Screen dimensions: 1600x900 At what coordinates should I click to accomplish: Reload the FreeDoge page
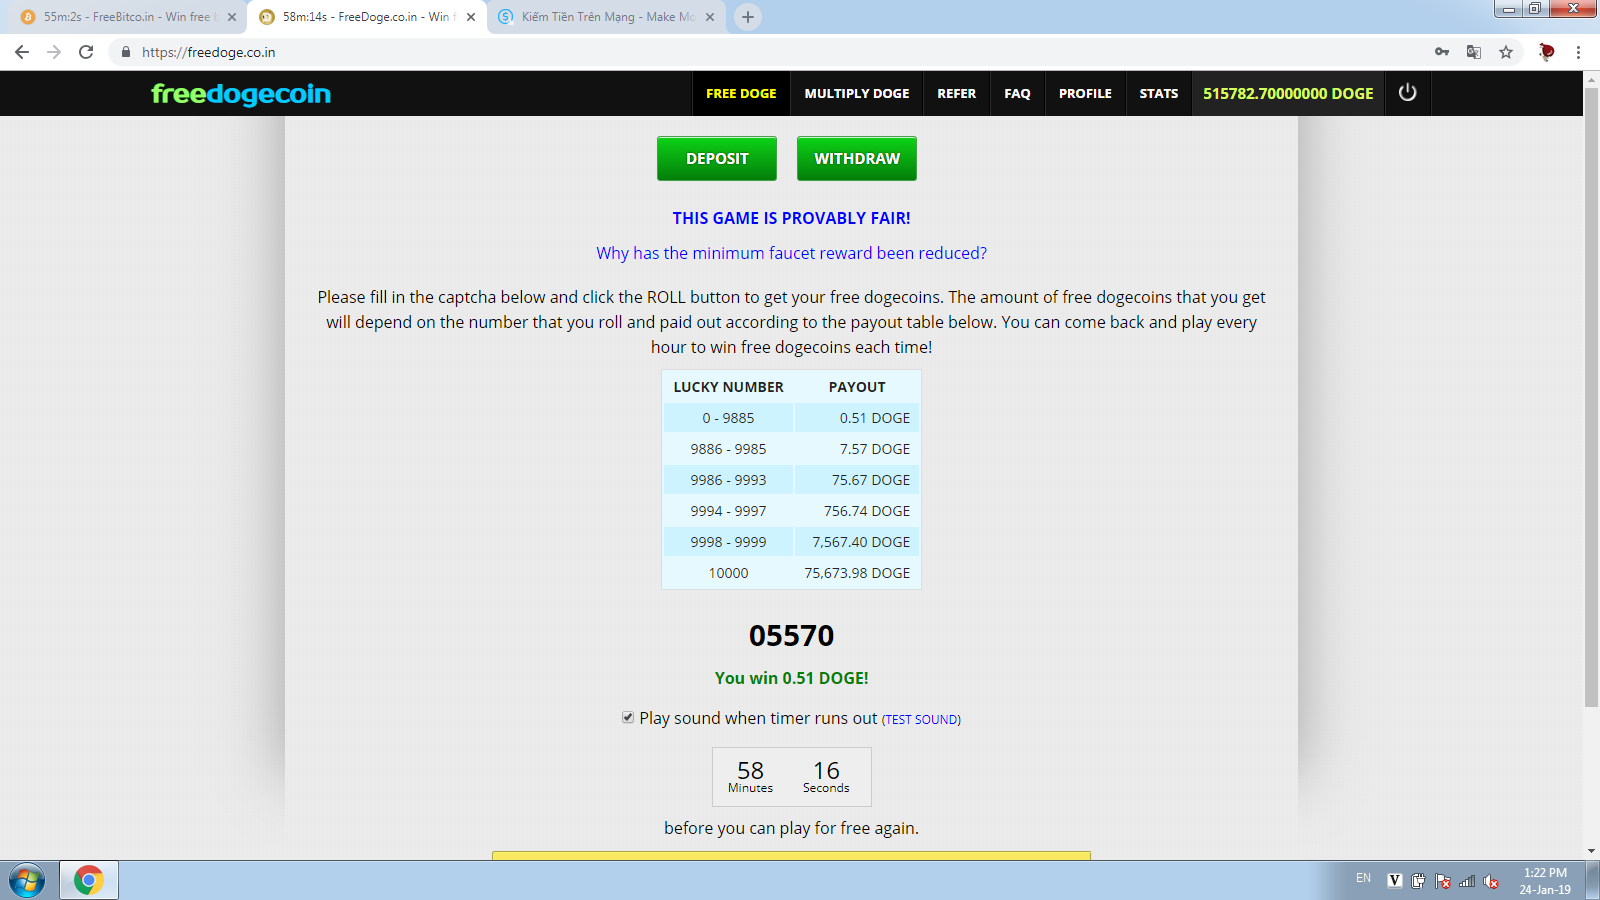(x=86, y=52)
